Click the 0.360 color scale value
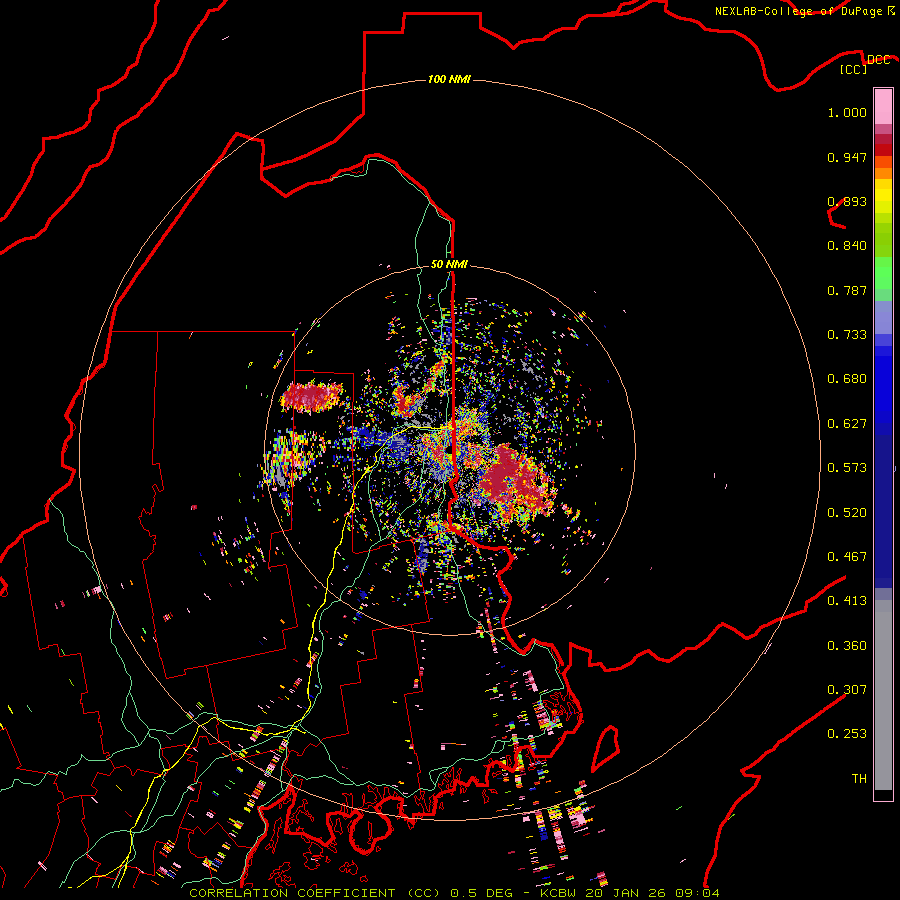This screenshot has width=900, height=900. [x=847, y=646]
